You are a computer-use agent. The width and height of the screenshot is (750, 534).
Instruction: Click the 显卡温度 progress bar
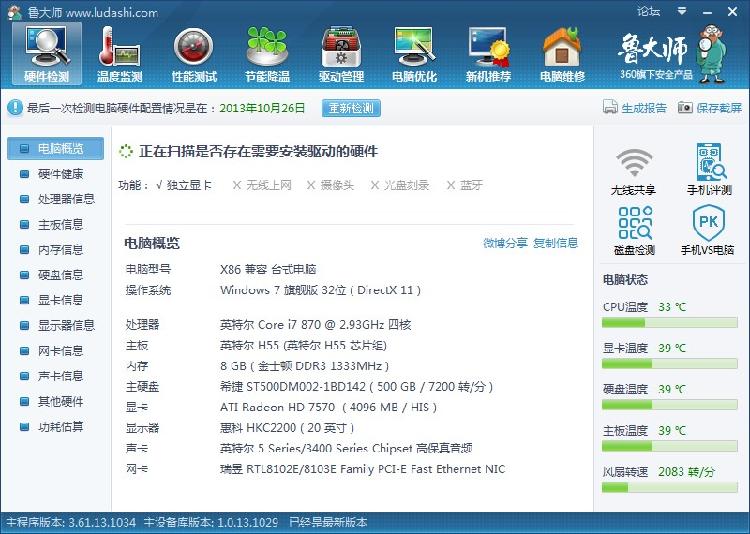click(670, 364)
